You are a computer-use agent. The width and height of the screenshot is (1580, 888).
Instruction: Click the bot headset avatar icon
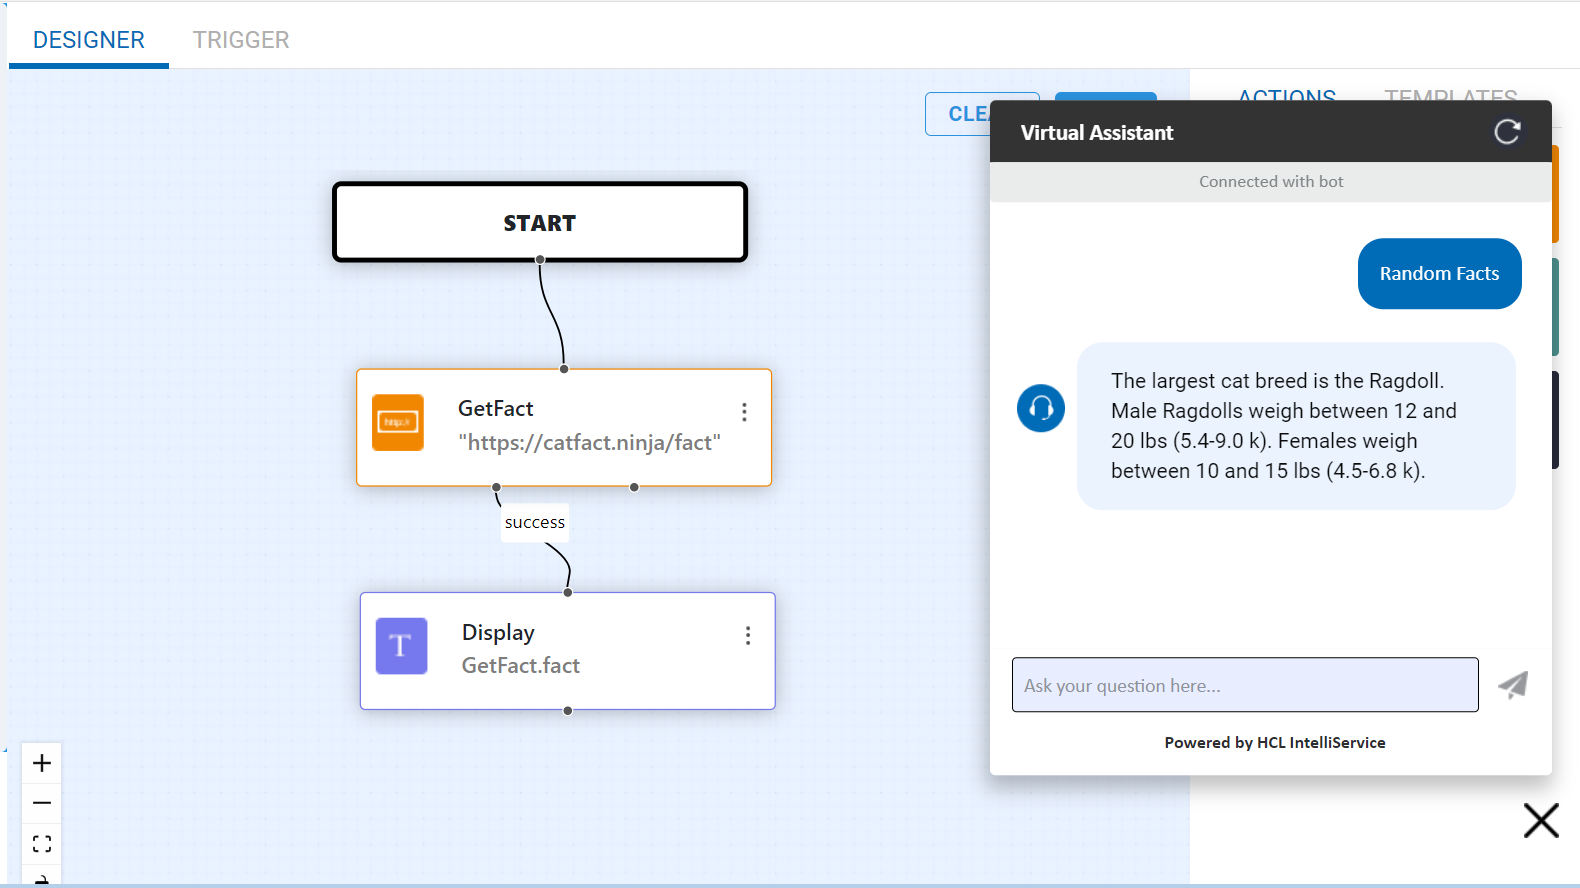click(1041, 408)
